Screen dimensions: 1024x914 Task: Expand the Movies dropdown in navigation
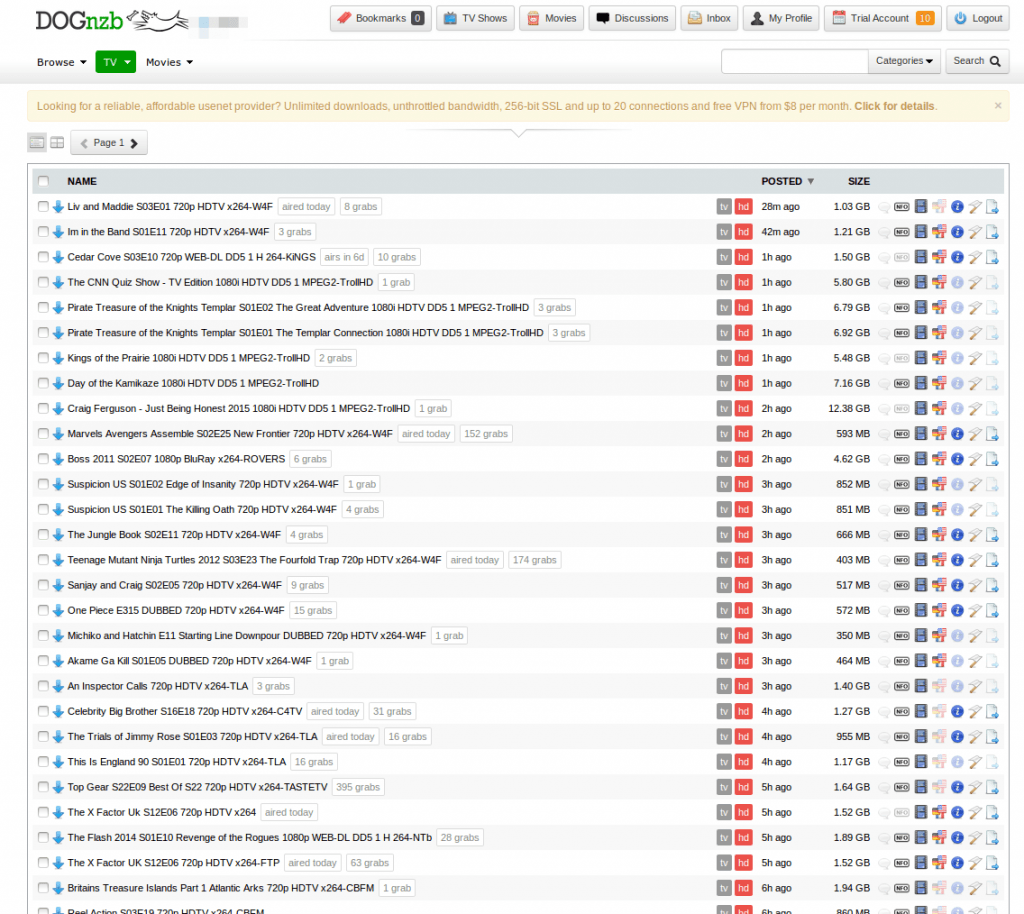[169, 62]
